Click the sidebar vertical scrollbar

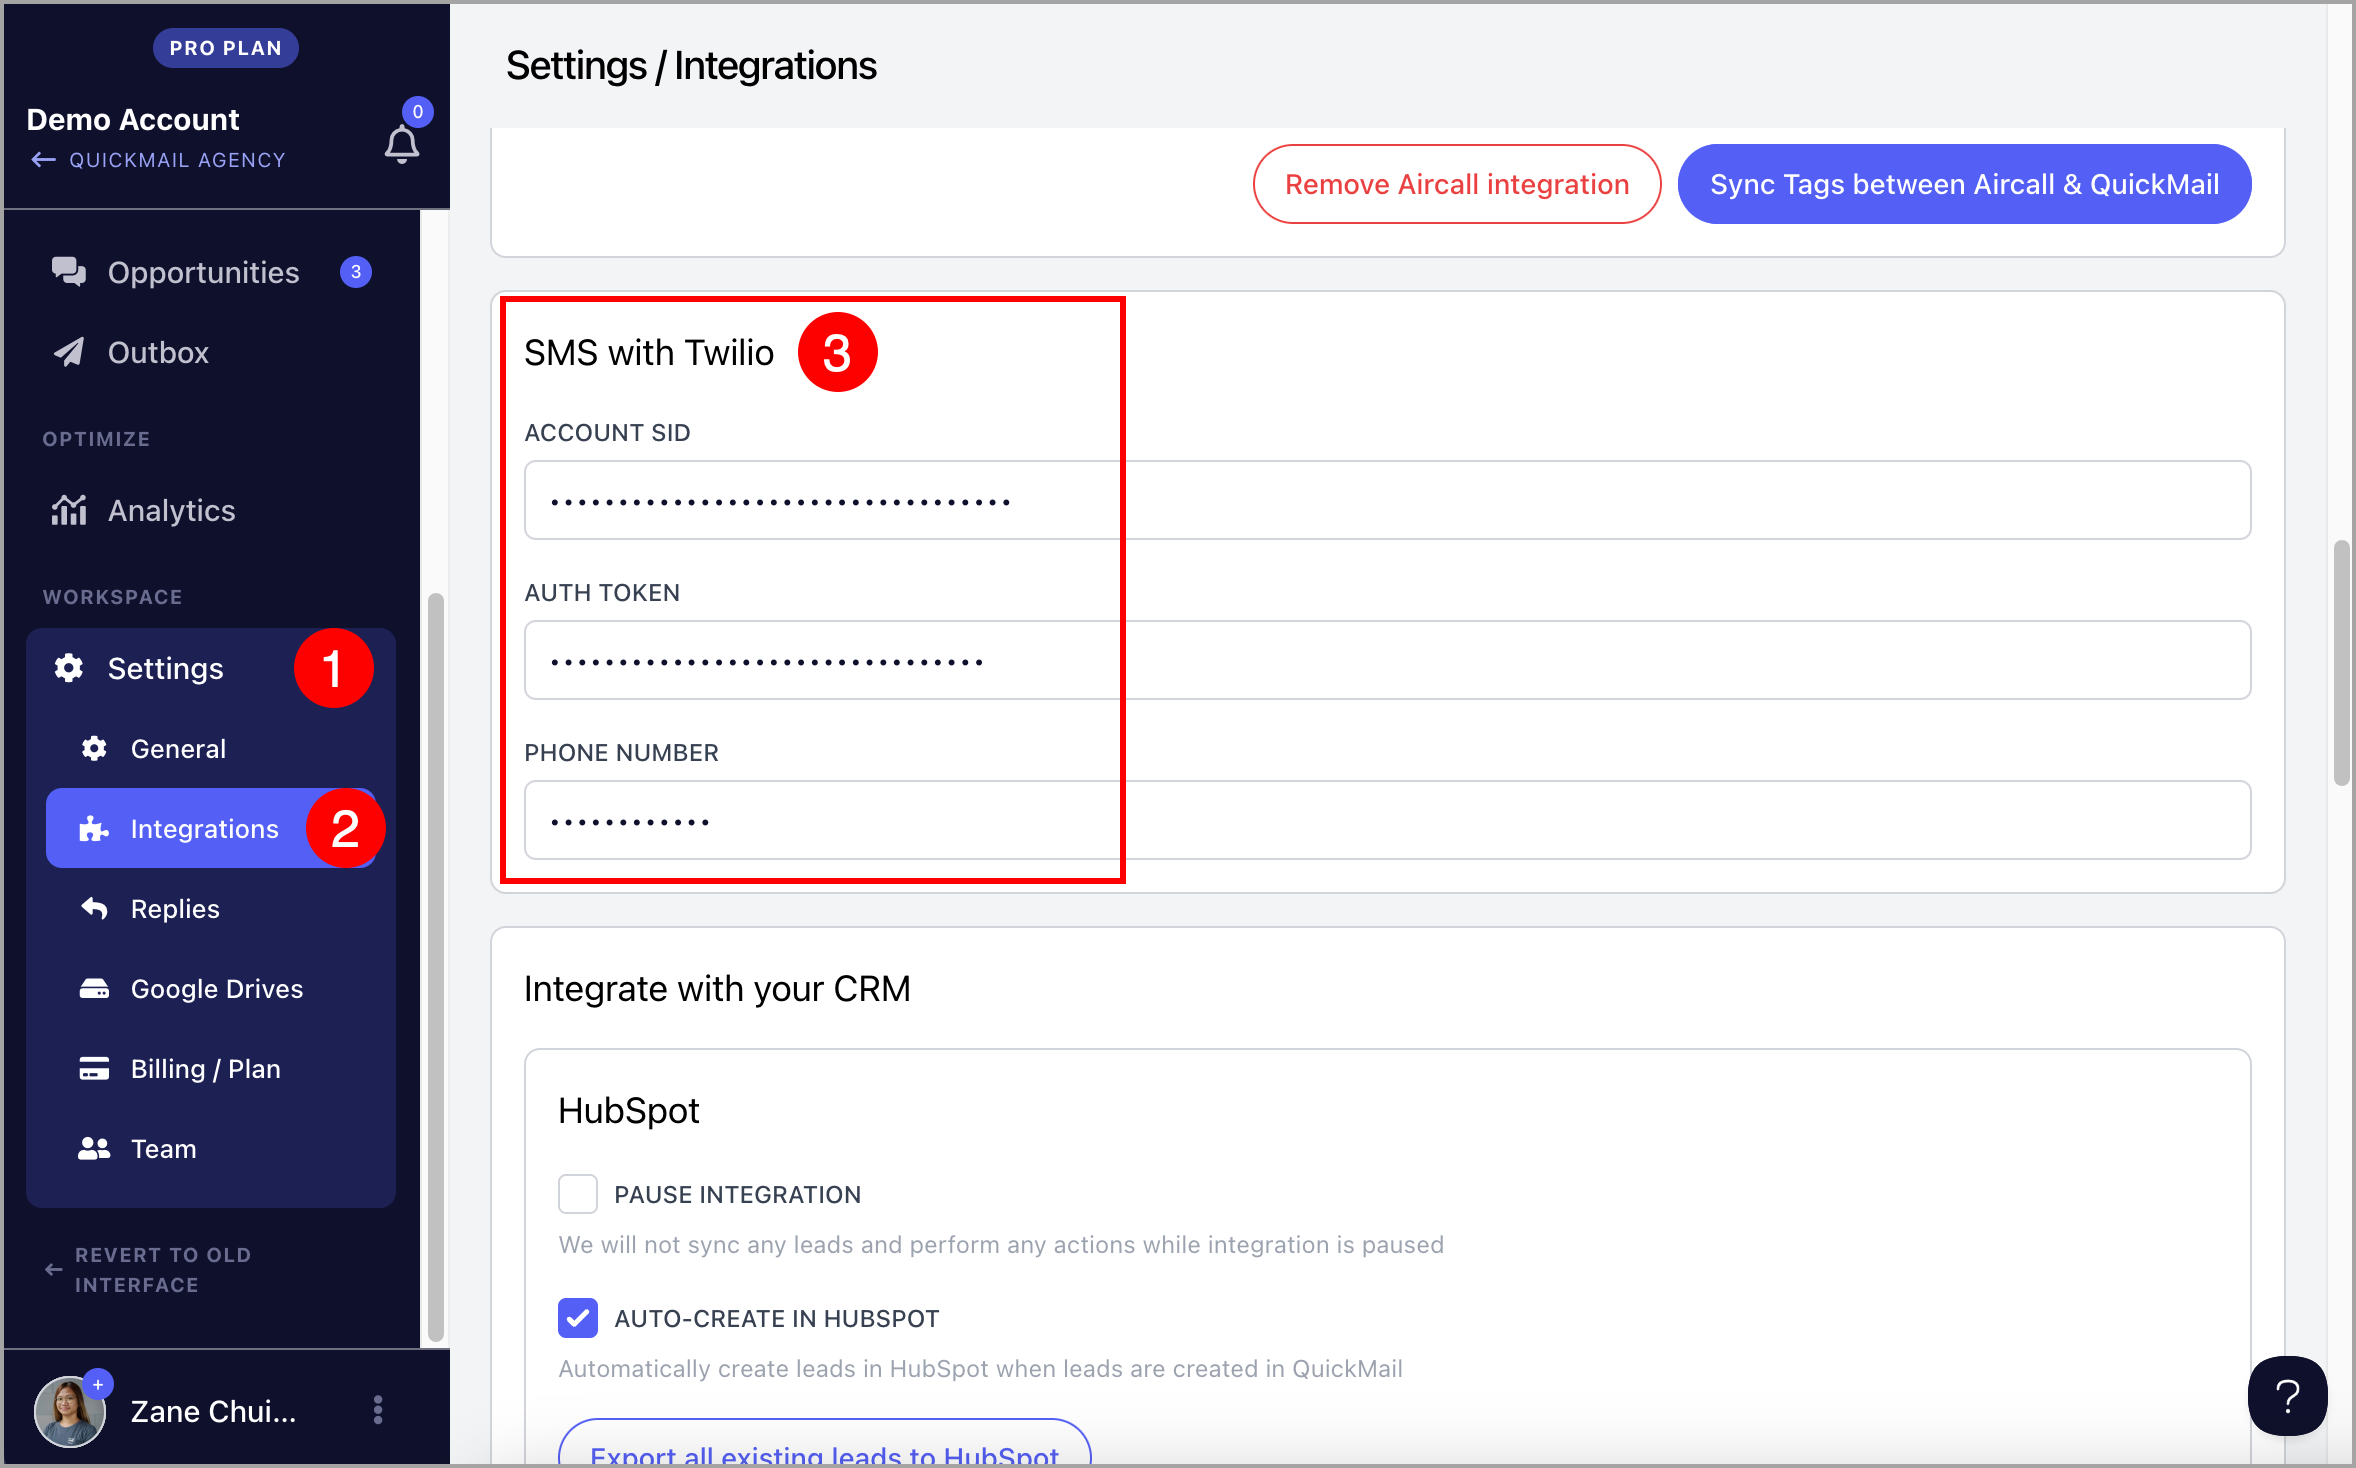435,966
